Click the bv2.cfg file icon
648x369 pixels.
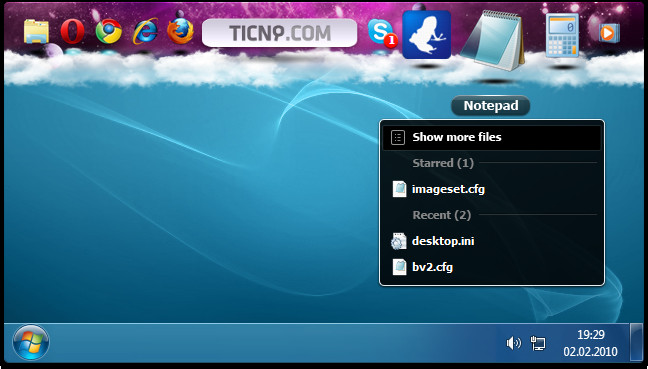coord(399,267)
